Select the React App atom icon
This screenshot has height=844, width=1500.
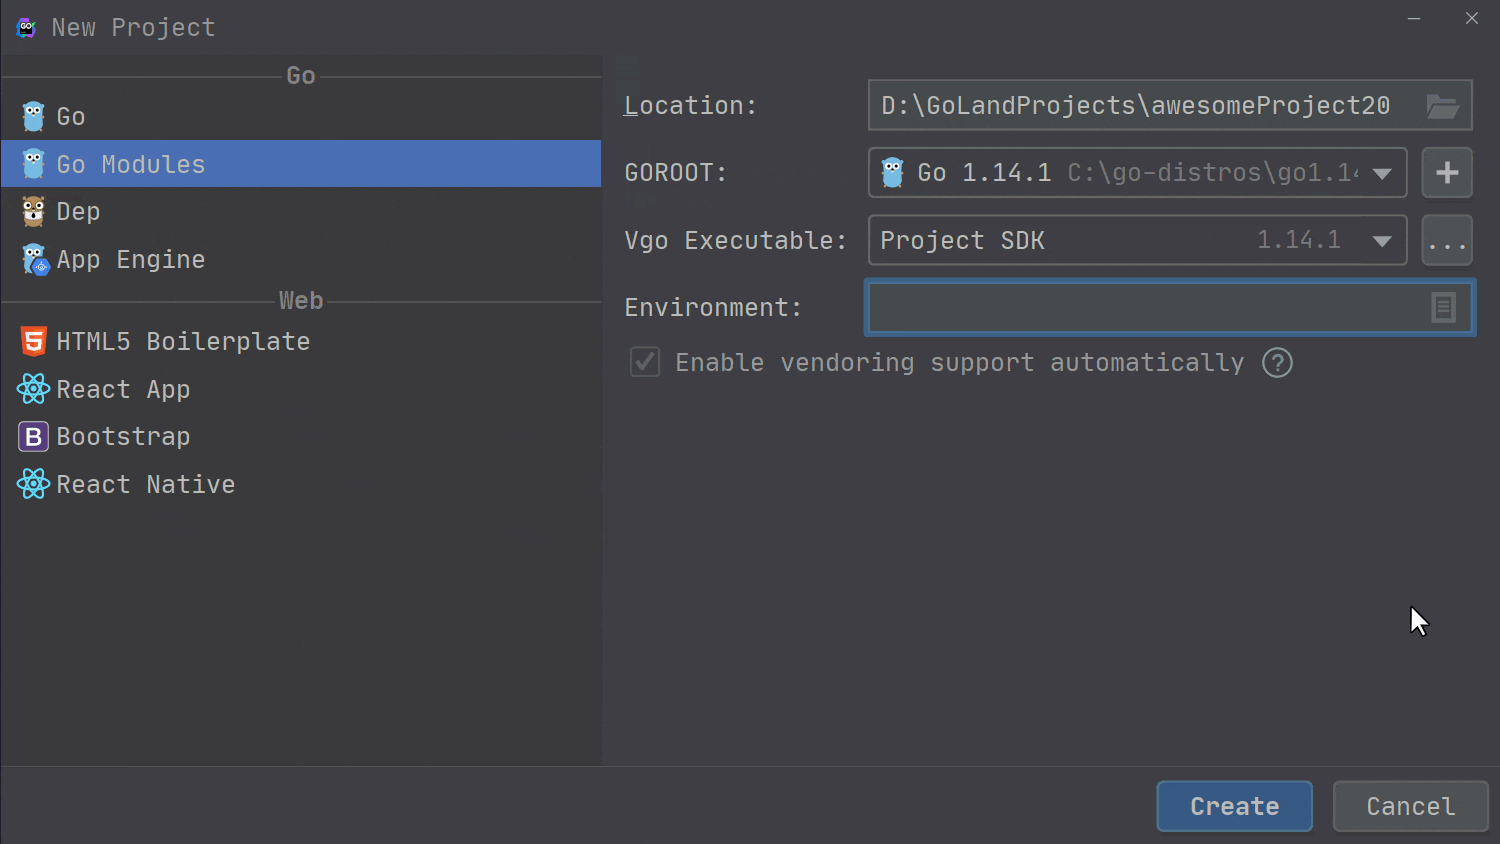(x=33, y=389)
